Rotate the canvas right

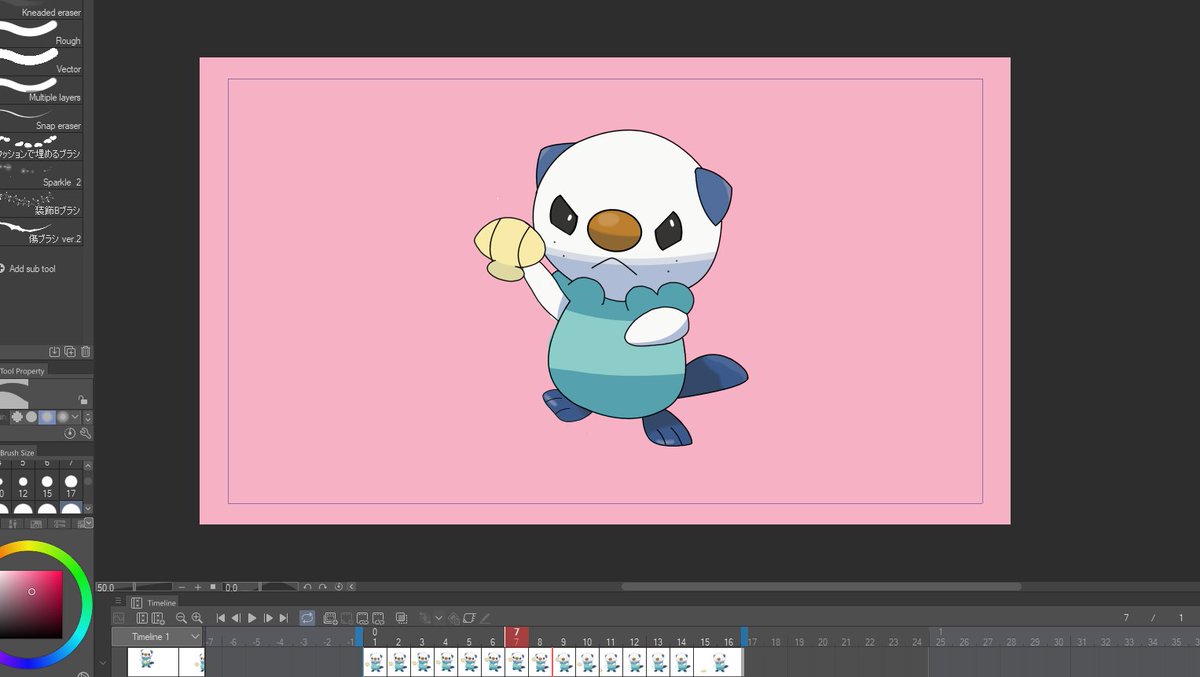322,587
